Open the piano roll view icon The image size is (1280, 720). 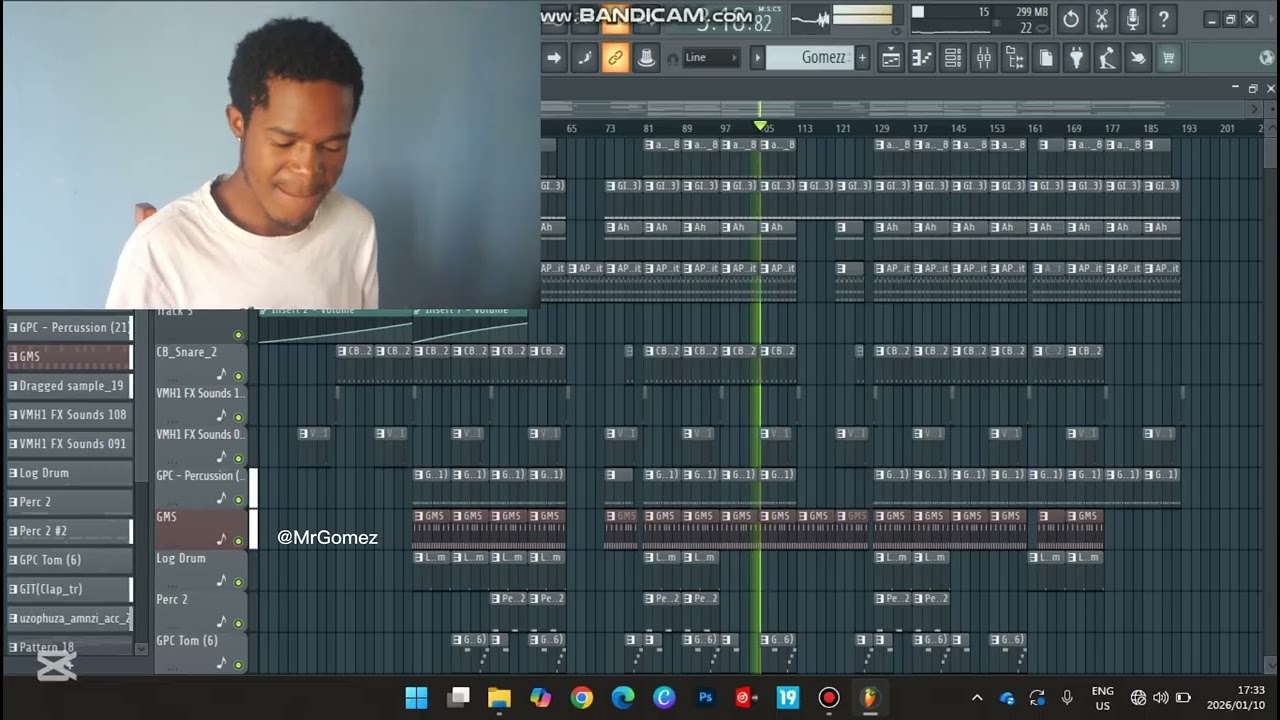tap(921, 58)
